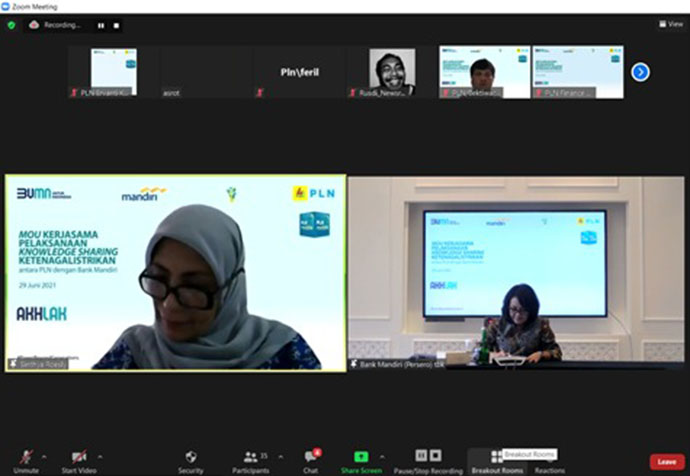This screenshot has width=690, height=476.
Task: Click the Unmute microphone icon
Action: 26,457
